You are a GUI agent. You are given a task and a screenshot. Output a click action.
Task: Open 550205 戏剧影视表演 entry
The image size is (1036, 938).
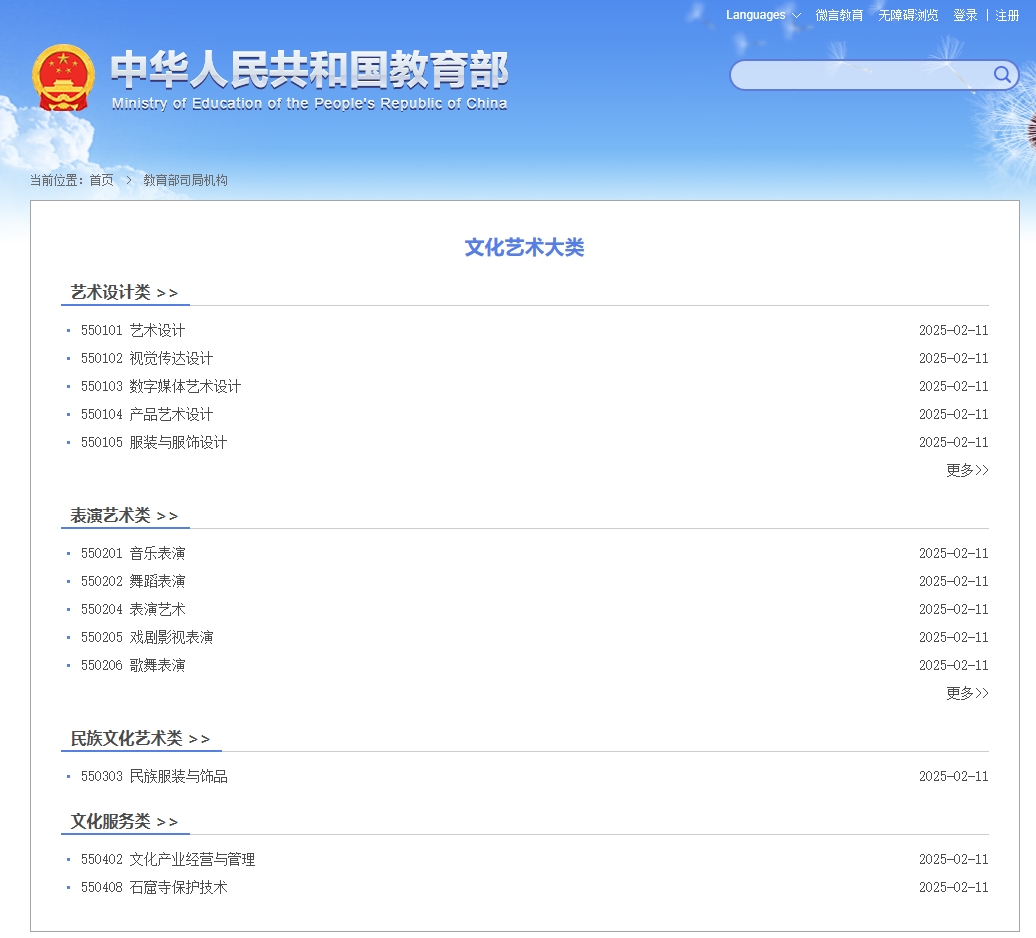(147, 637)
